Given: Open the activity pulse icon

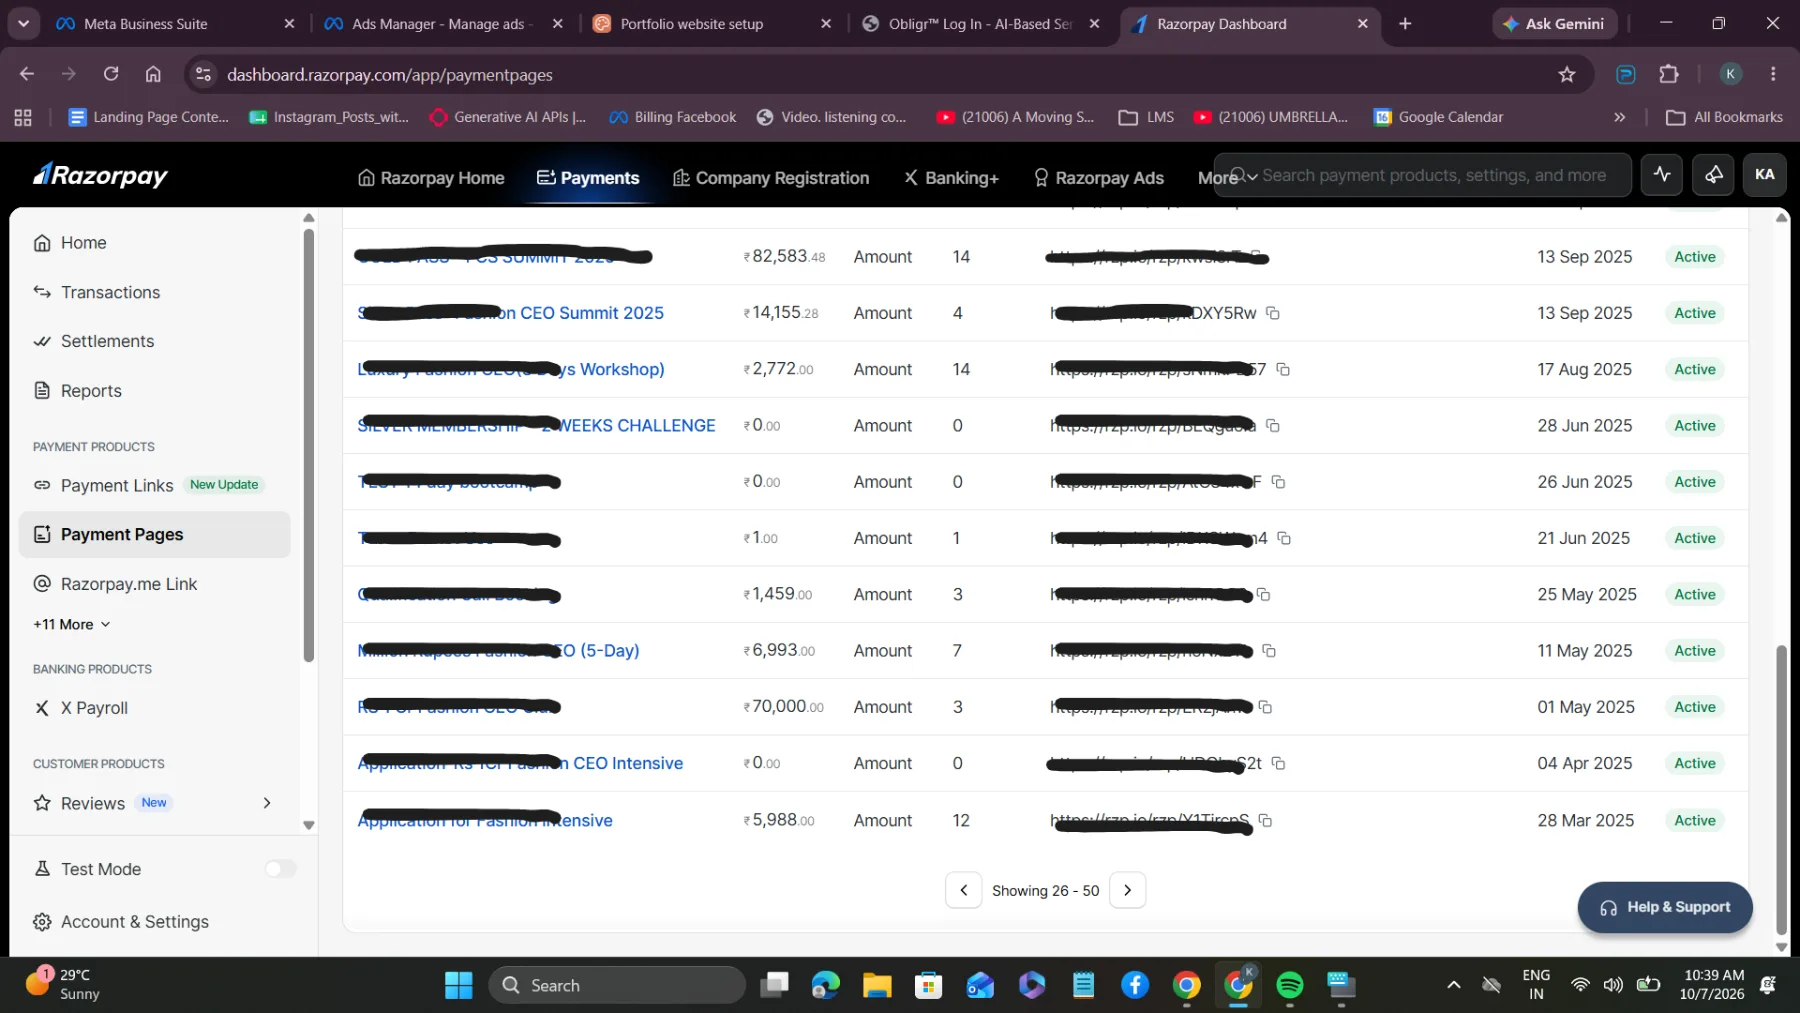Looking at the screenshot, I should (1662, 174).
